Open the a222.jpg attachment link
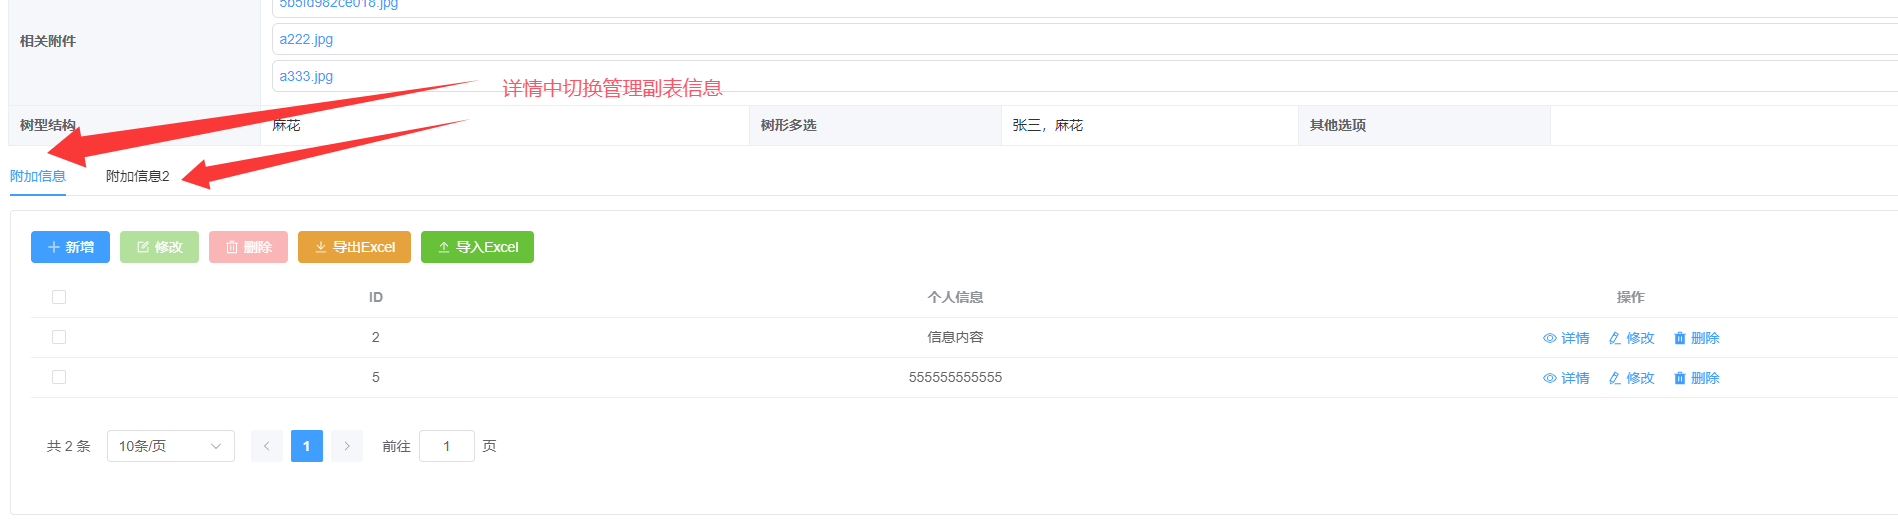Image resolution: width=1898 pixels, height=524 pixels. tap(306, 39)
